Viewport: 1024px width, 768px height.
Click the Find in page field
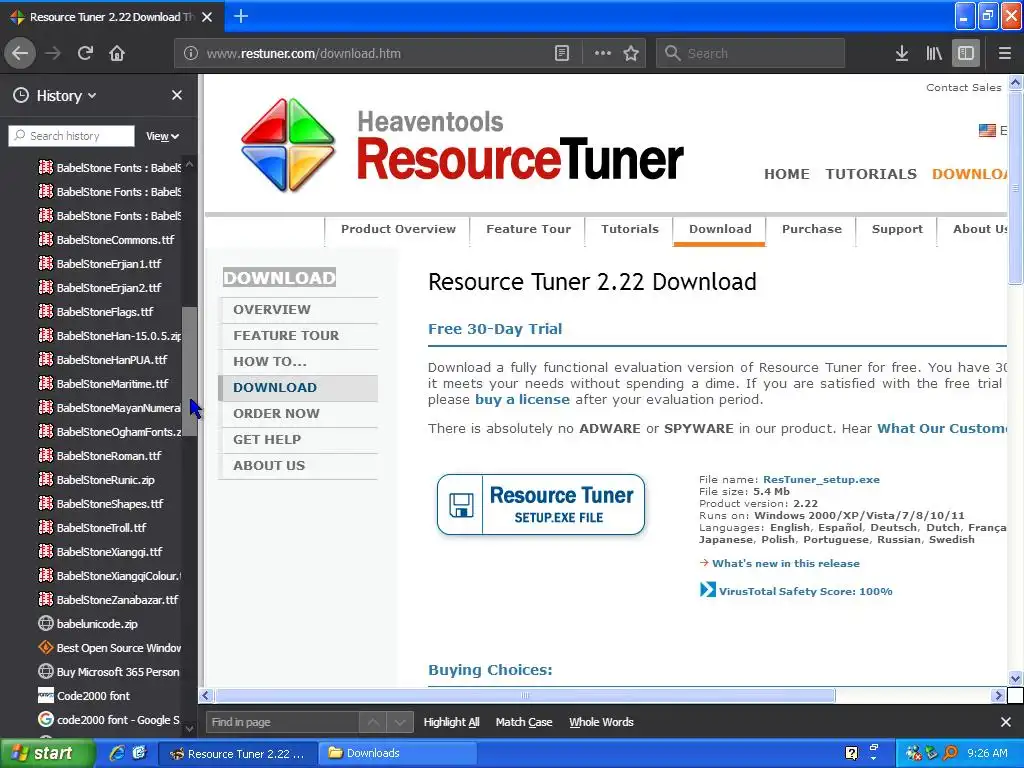click(x=282, y=722)
